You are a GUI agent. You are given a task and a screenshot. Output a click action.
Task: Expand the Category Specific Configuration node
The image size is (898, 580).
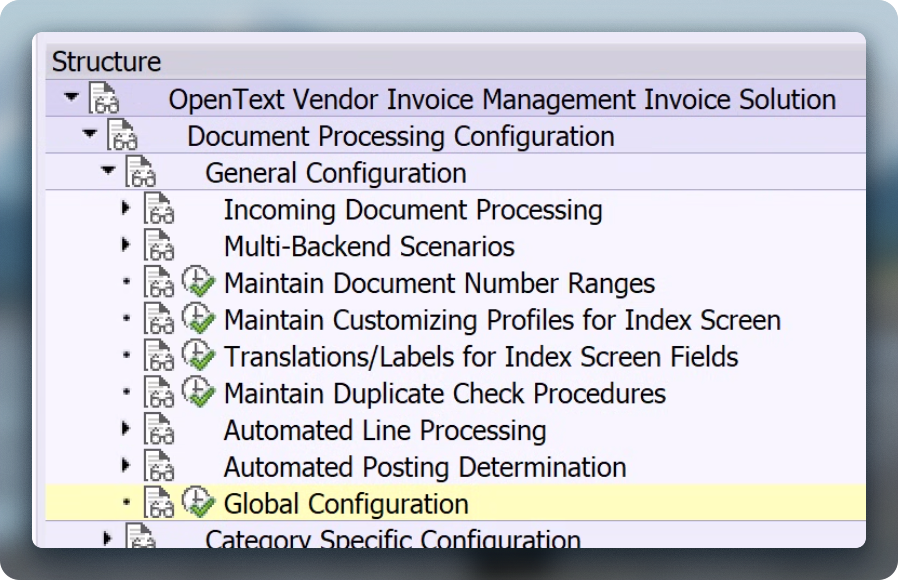(108, 539)
